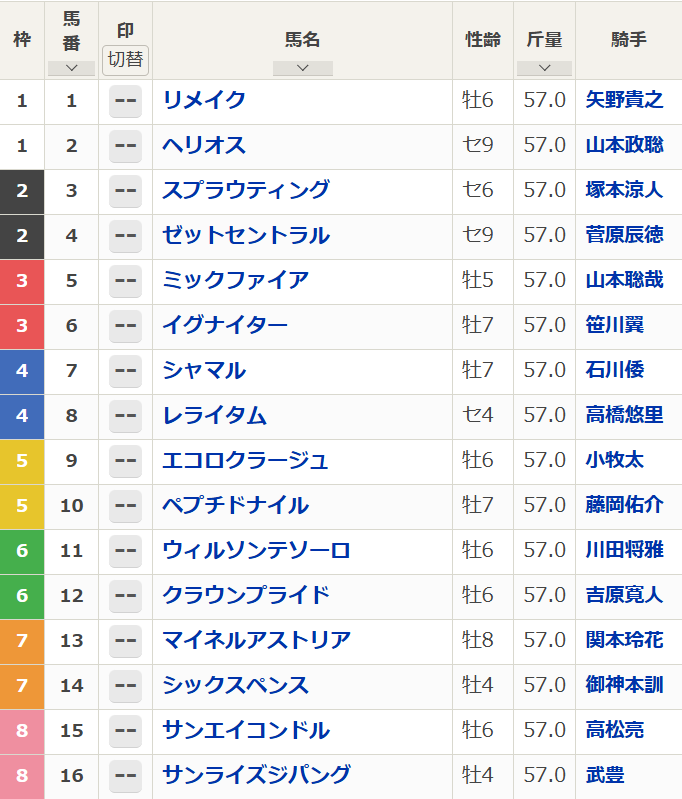Click the red frame 3 cell for イグナイター
The width and height of the screenshot is (682, 799).
click(x=22, y=325)
